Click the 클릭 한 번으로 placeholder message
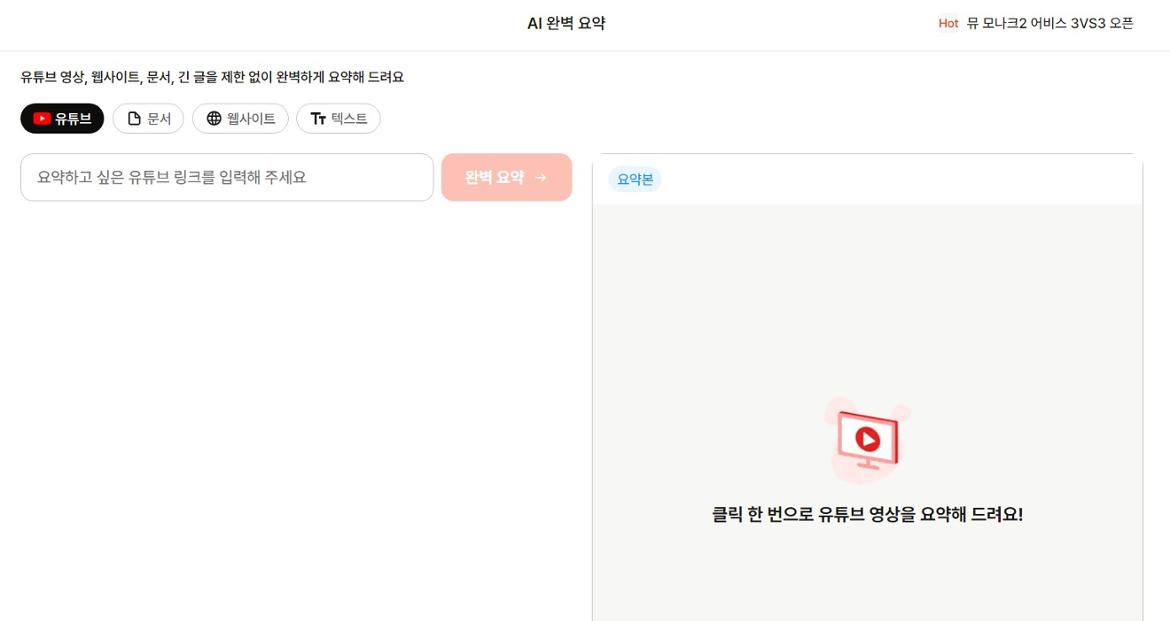This screenshot has width=1170, height=621. click(x=866, y=513)
